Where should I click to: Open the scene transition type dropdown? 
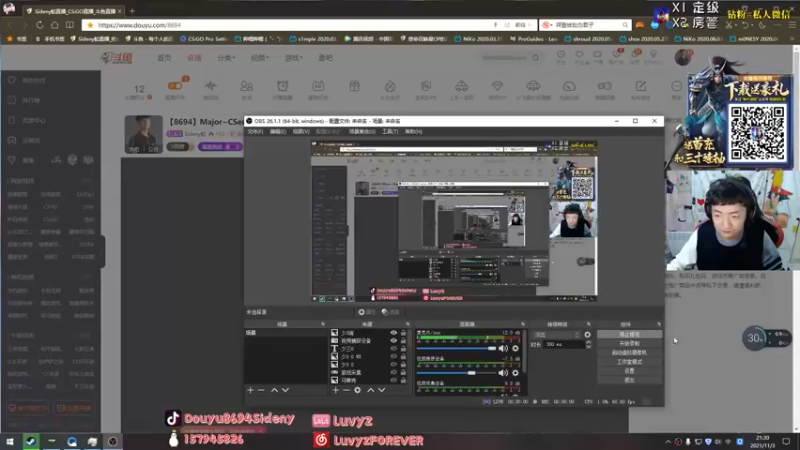557,335
